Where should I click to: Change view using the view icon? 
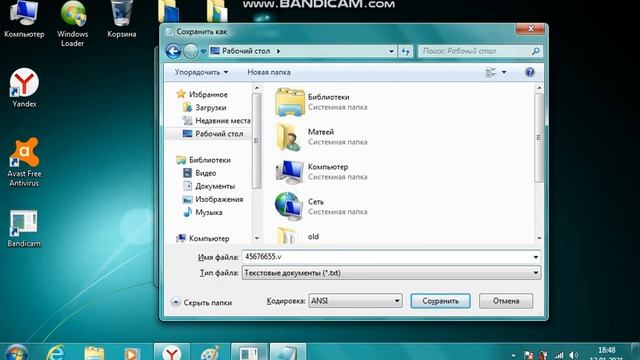490,73
